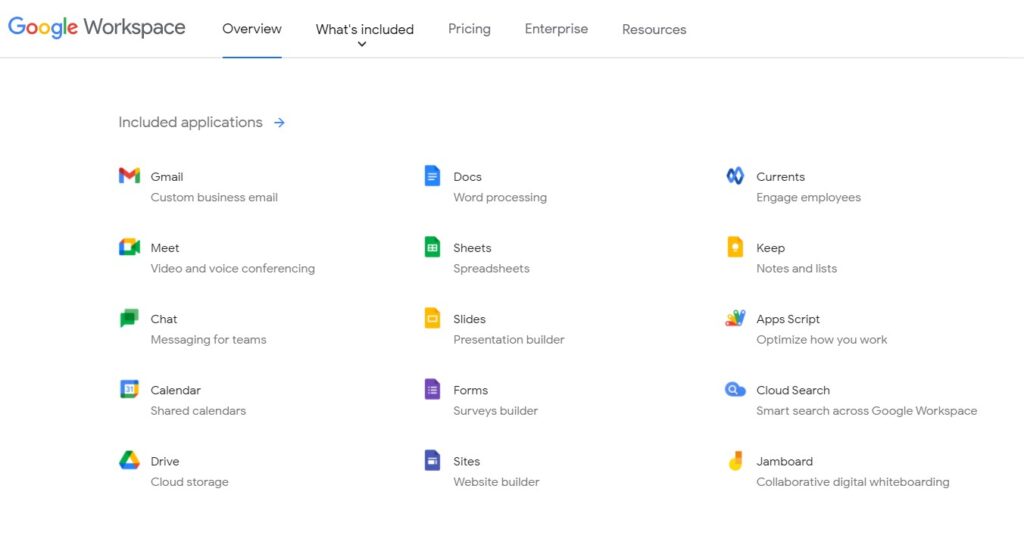Click 'Cloud storage' description
The image size is (1024, 551).
189,482
